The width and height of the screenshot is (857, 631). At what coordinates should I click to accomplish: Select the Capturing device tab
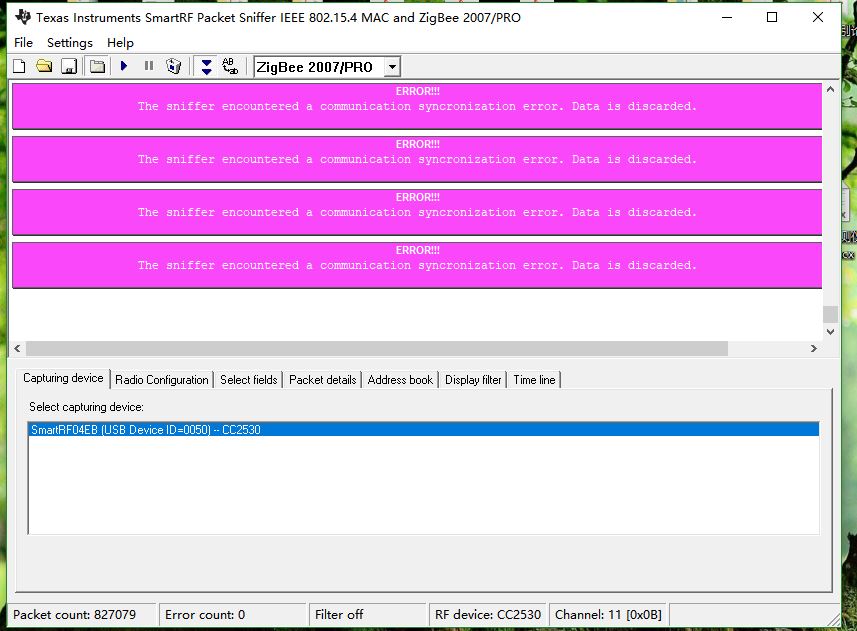(63, 378)
